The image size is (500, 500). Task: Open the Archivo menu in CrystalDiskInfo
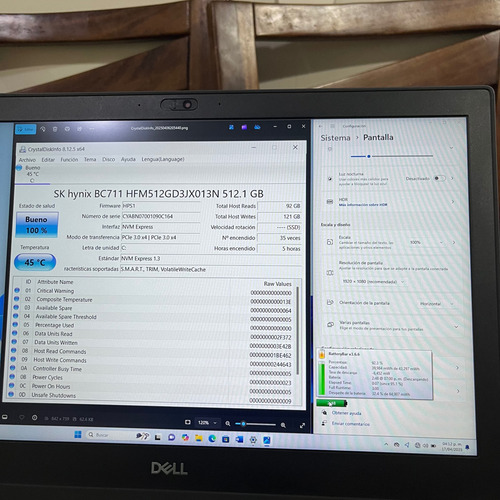pos(27,160)
